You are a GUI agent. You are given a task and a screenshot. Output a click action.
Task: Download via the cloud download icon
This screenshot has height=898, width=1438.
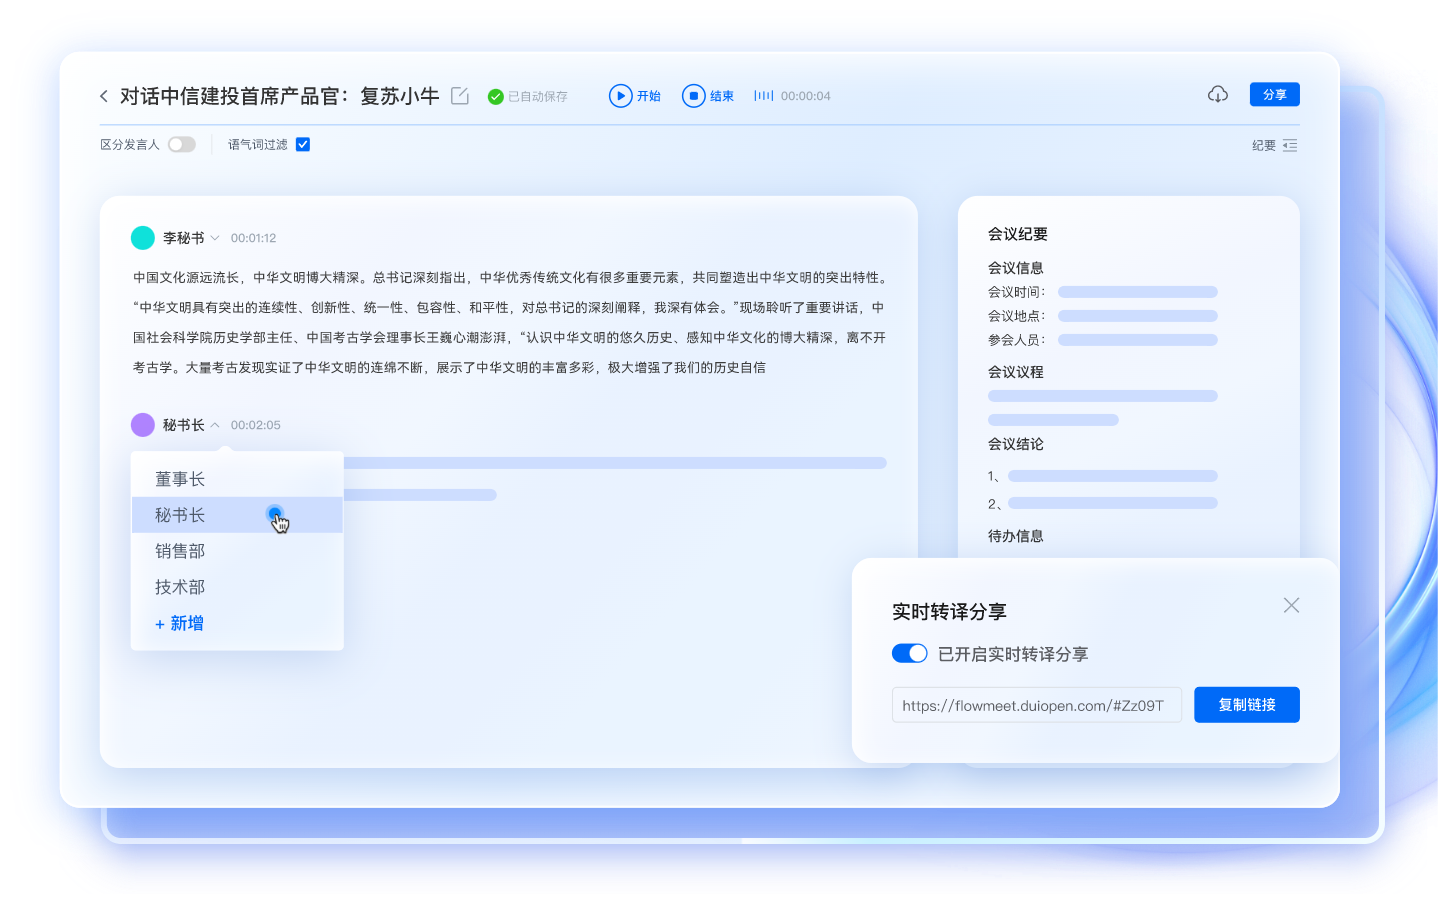point(1218,94)
